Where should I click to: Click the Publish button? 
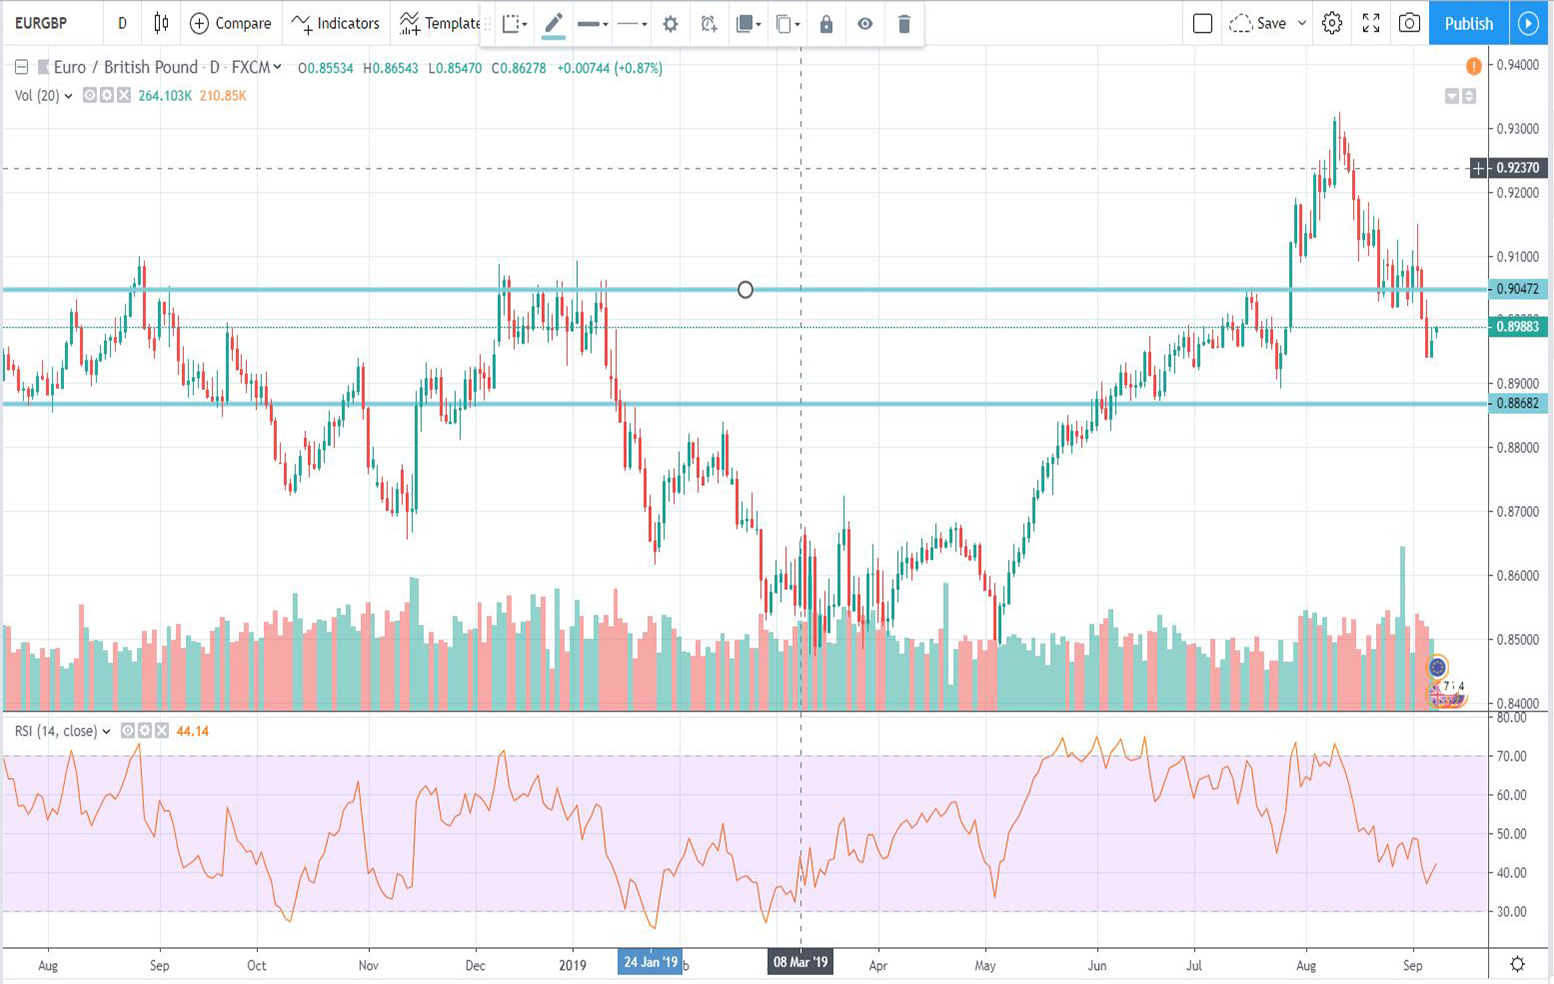pos(1467,22)
